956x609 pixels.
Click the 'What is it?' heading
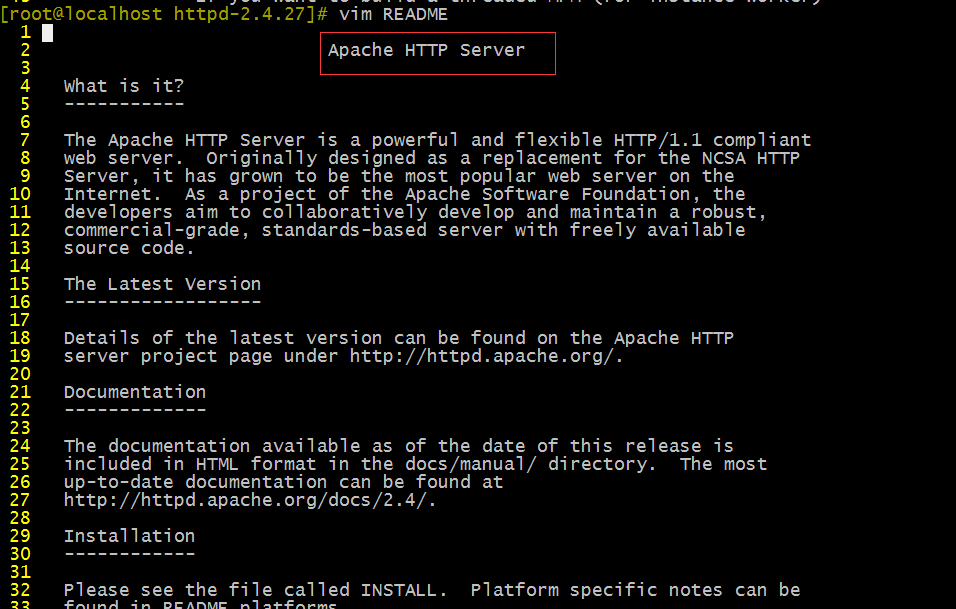coord(124,86)
